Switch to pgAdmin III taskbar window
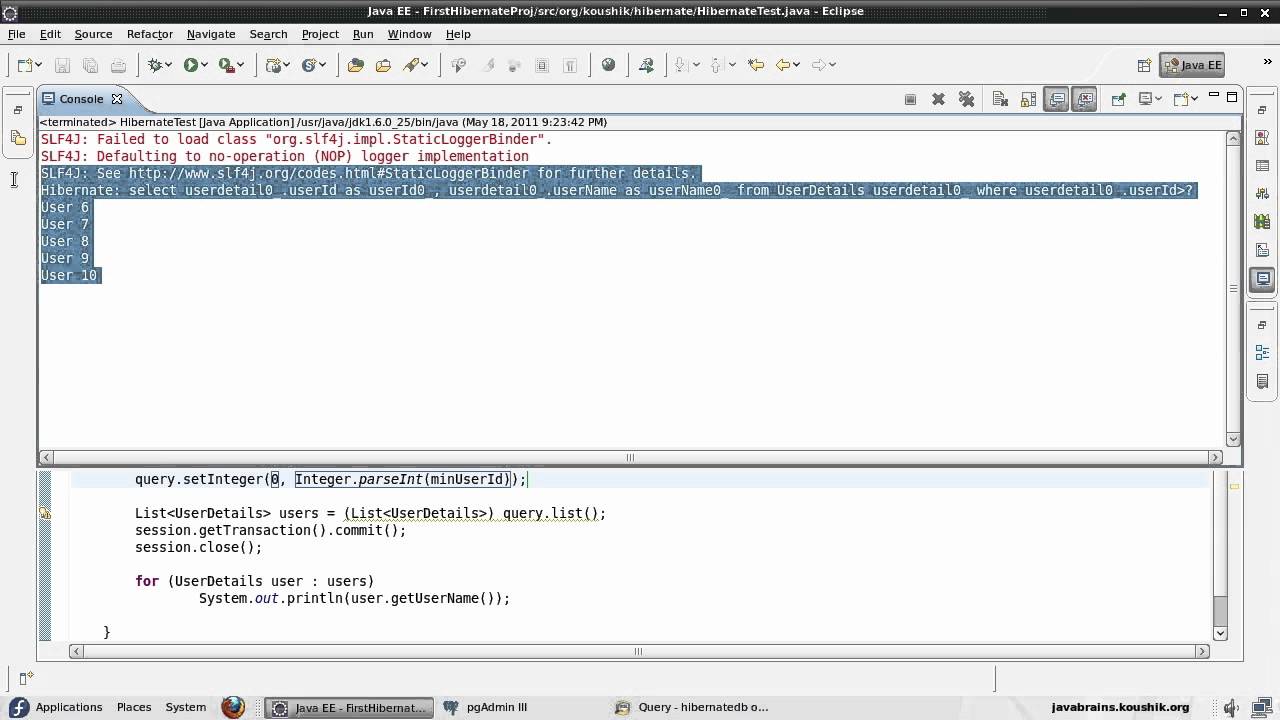 pos(497,707)
